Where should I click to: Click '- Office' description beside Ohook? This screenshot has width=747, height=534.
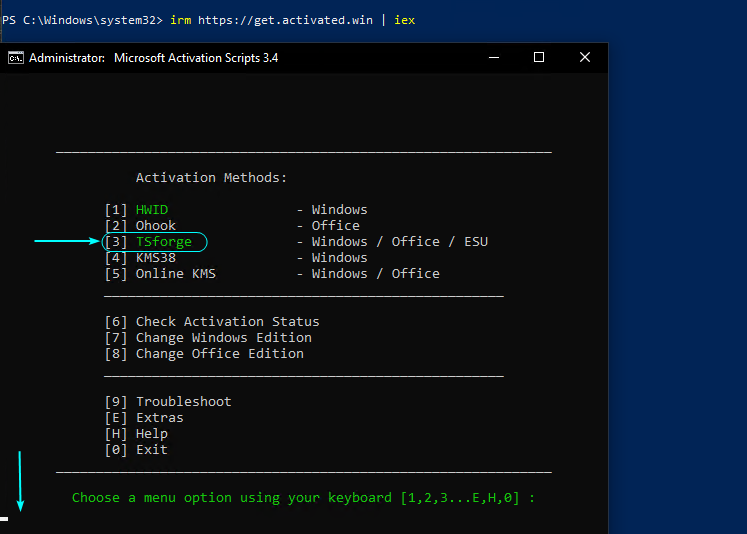[x=328, y=225]
